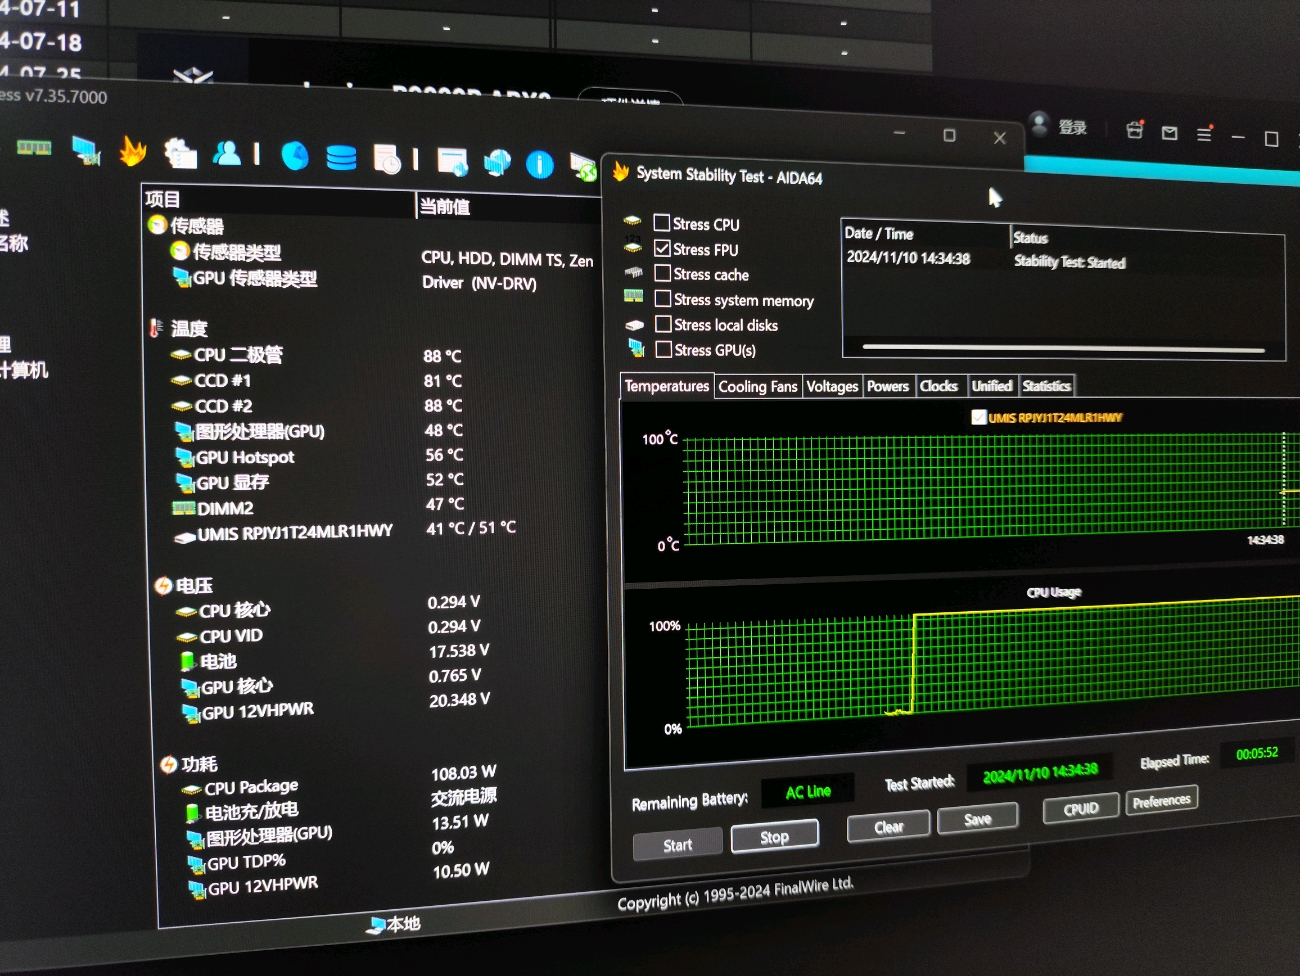Switch to the Temperatures tab
The image size is (1300, 976).
667,386
